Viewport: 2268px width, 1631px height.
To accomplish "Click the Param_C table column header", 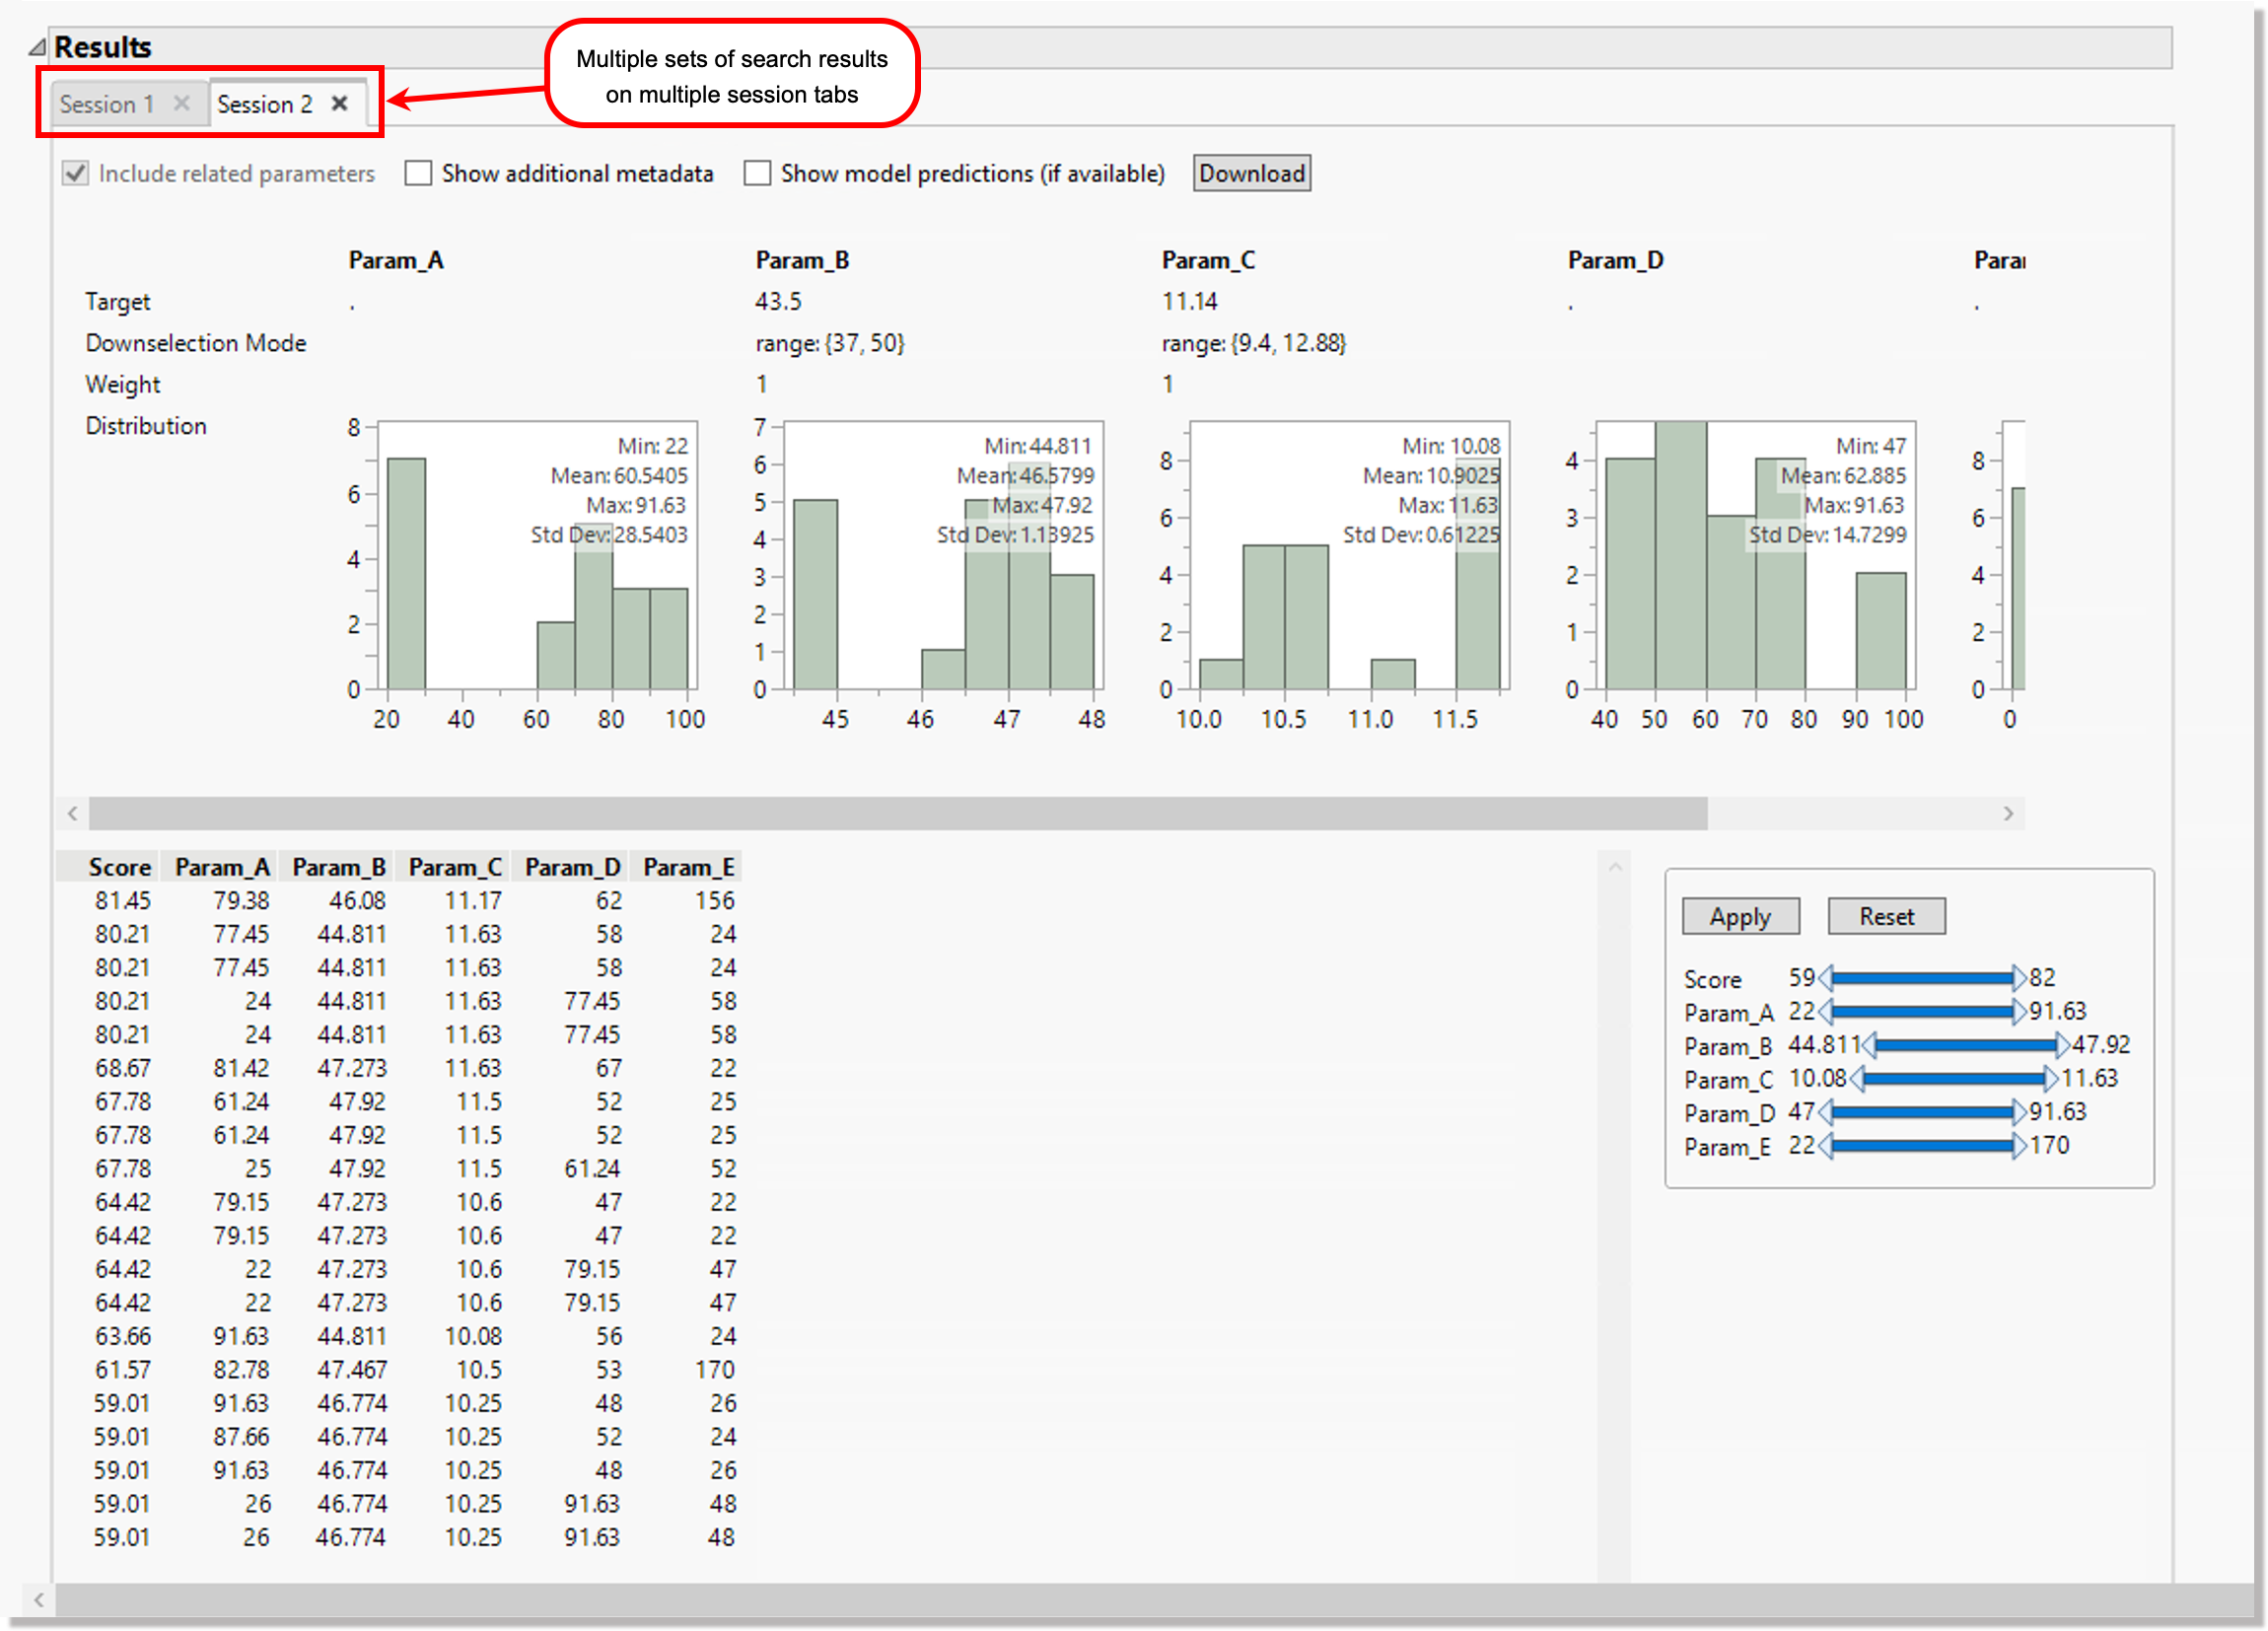I will click(455, 867).
